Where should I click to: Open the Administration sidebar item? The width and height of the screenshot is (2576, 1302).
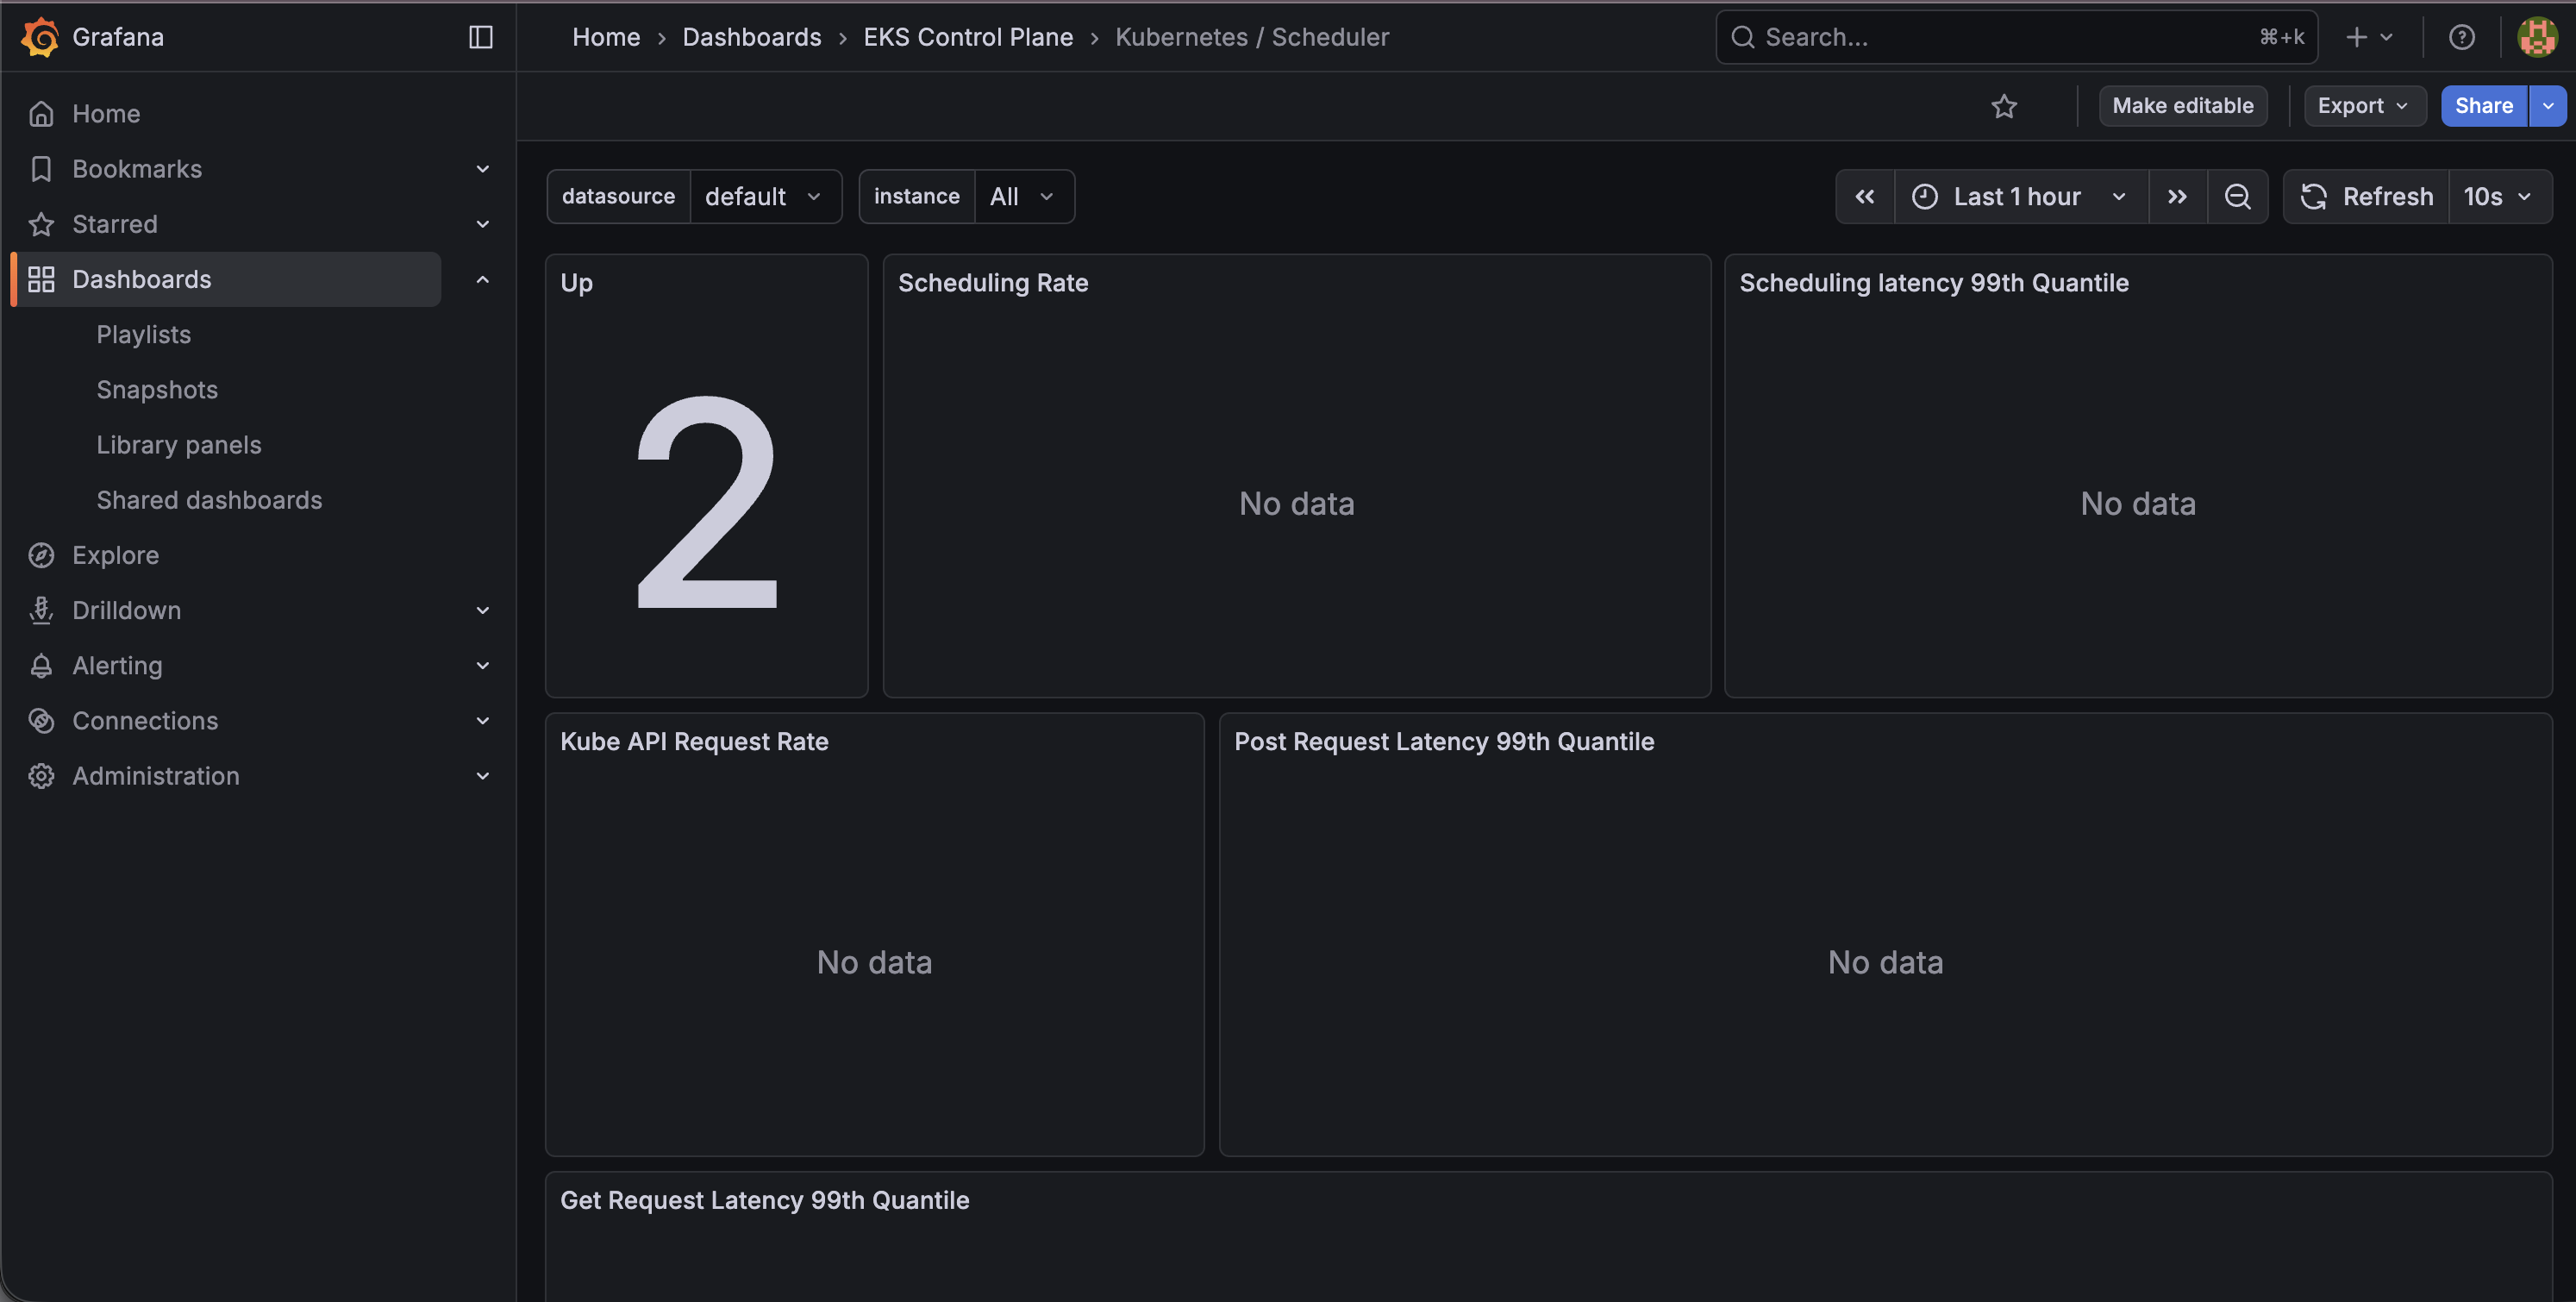[156, 776]
